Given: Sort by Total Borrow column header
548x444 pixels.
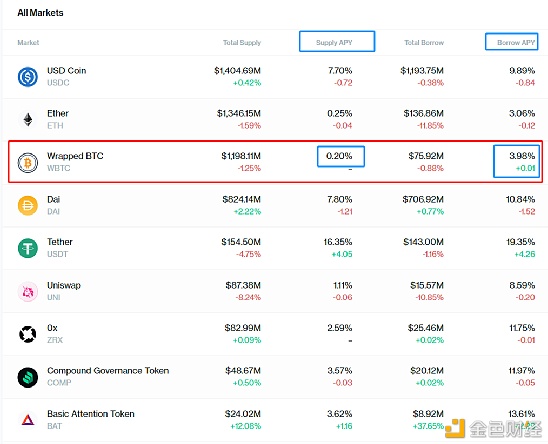Looking at the screenshot, I should point(424,43).
